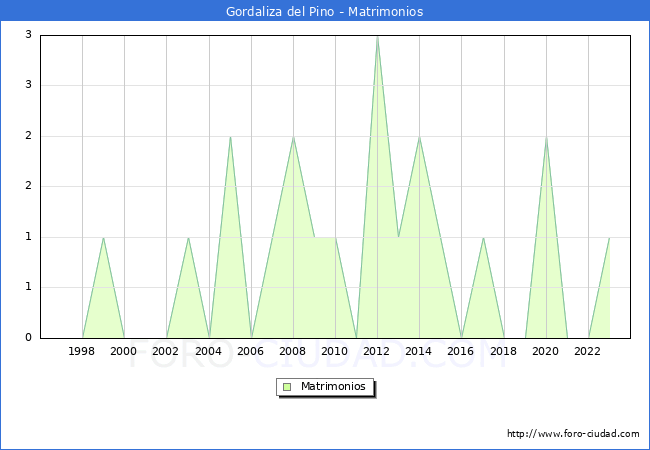The width and height of the screenshot is (650, 450).
Task: Select the 2005 peak on the chart
Action: tap(230, 137)
